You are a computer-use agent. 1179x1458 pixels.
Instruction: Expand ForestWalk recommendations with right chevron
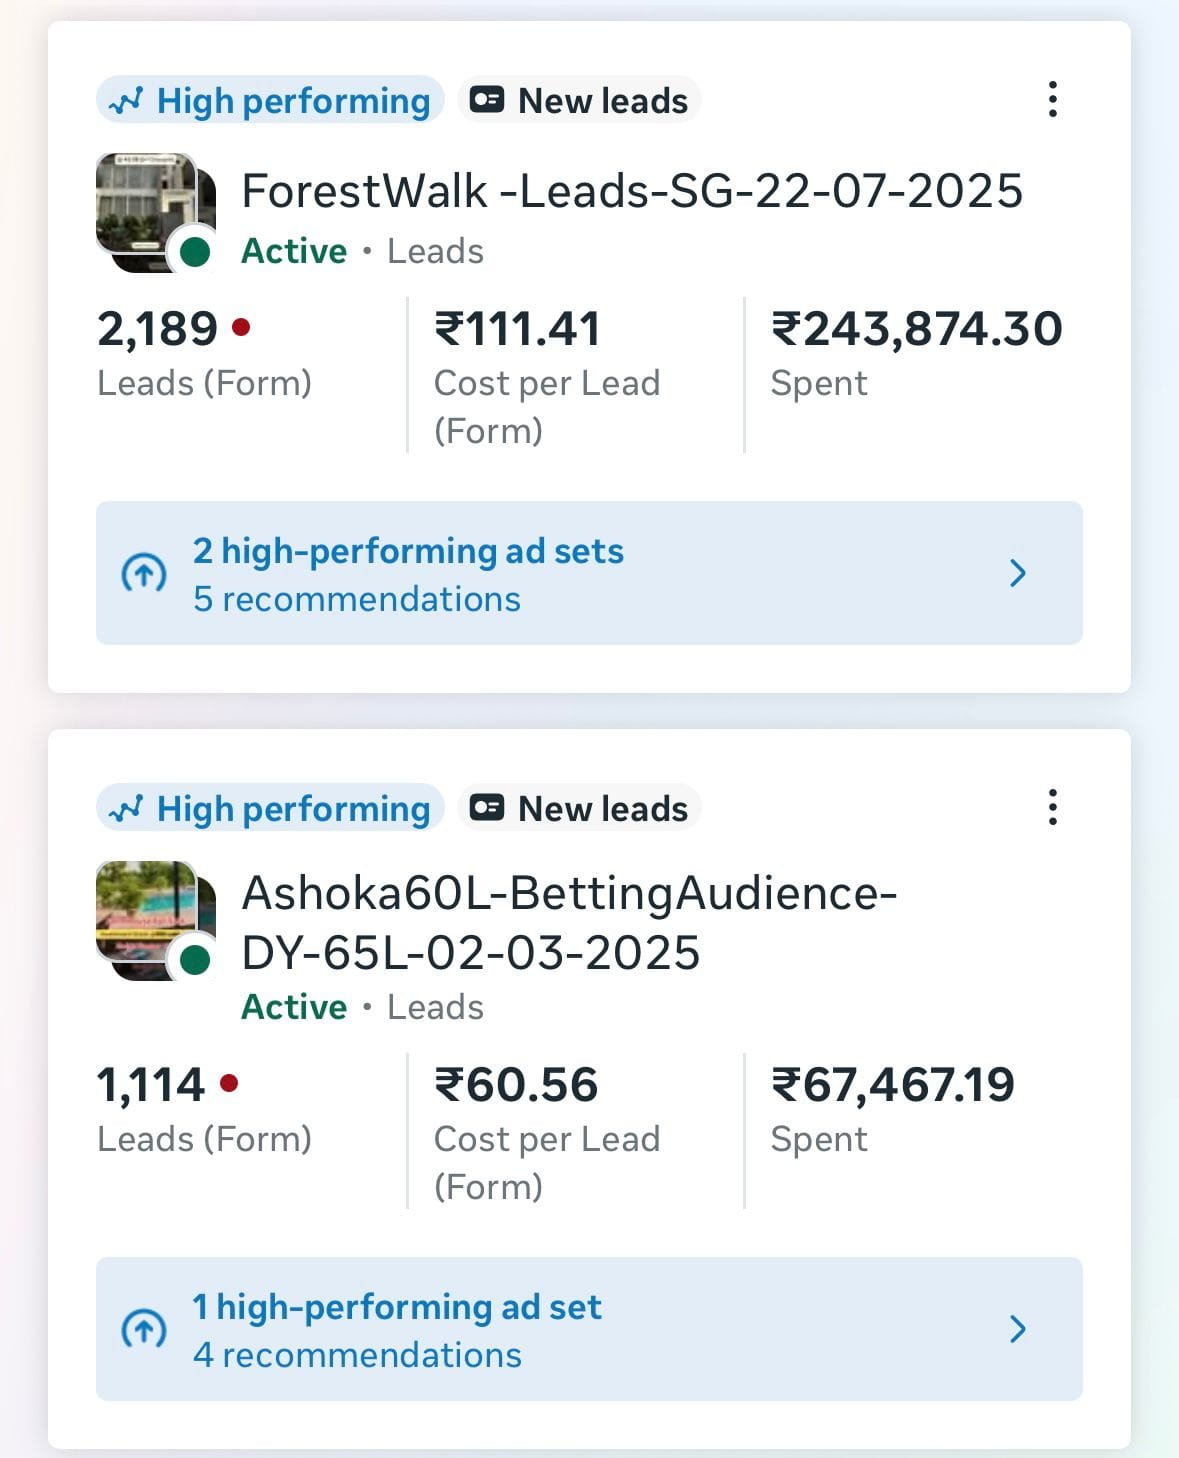pos(1018,573)
